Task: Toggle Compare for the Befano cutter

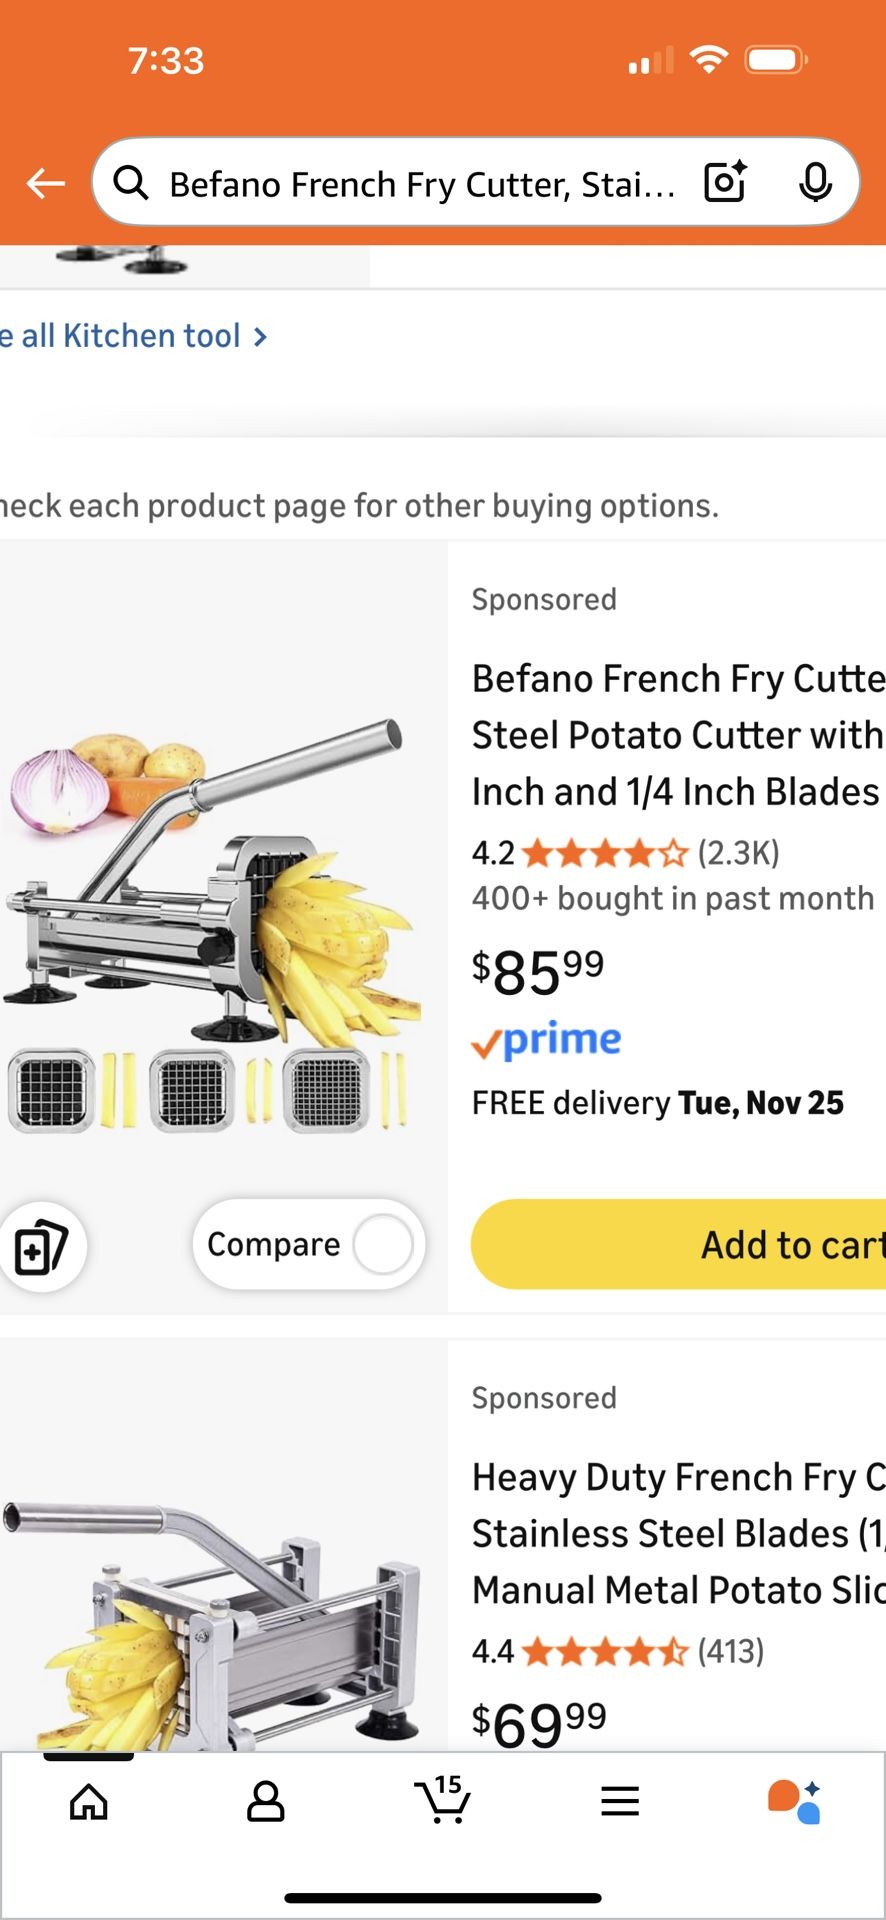Action: coord(382,1245)
